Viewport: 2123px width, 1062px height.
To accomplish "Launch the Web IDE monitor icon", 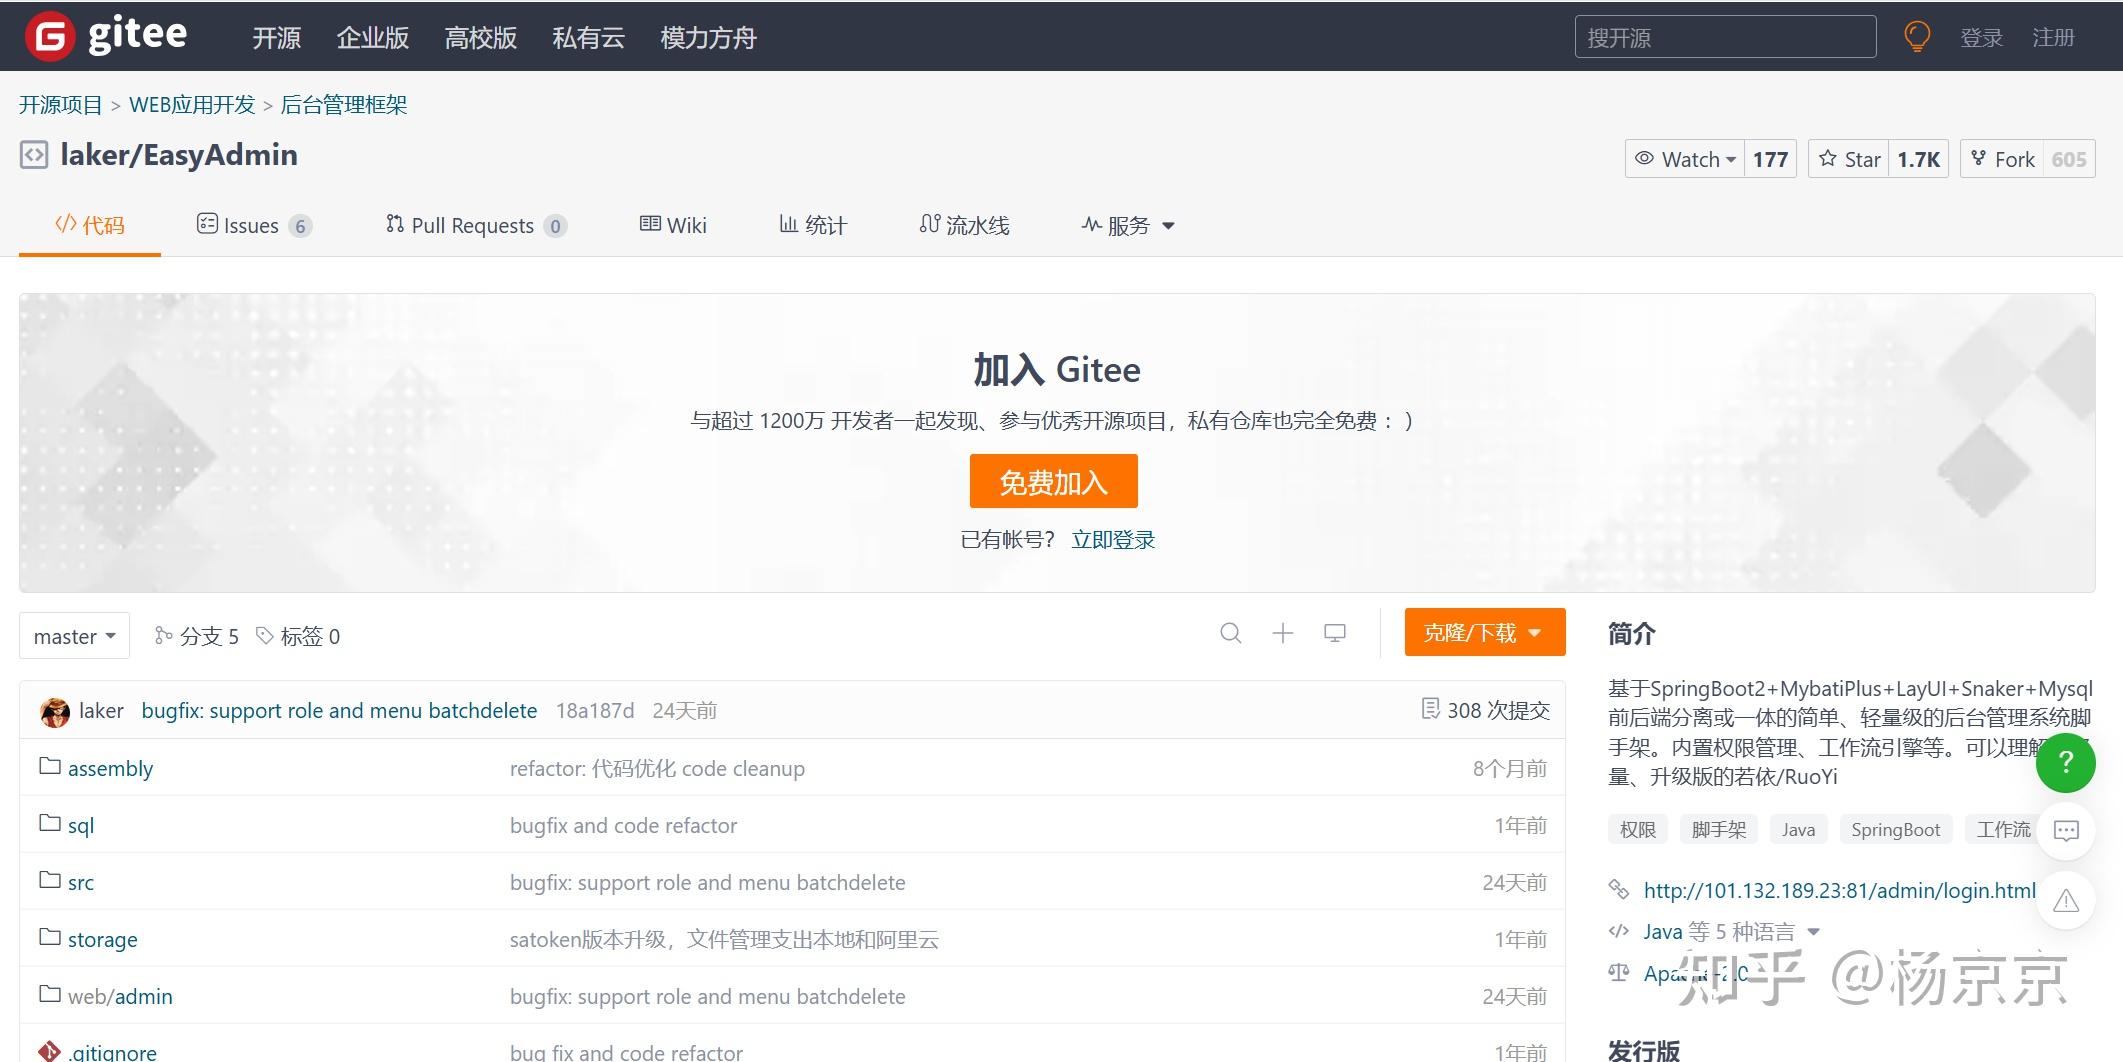I will point(1334,633).
